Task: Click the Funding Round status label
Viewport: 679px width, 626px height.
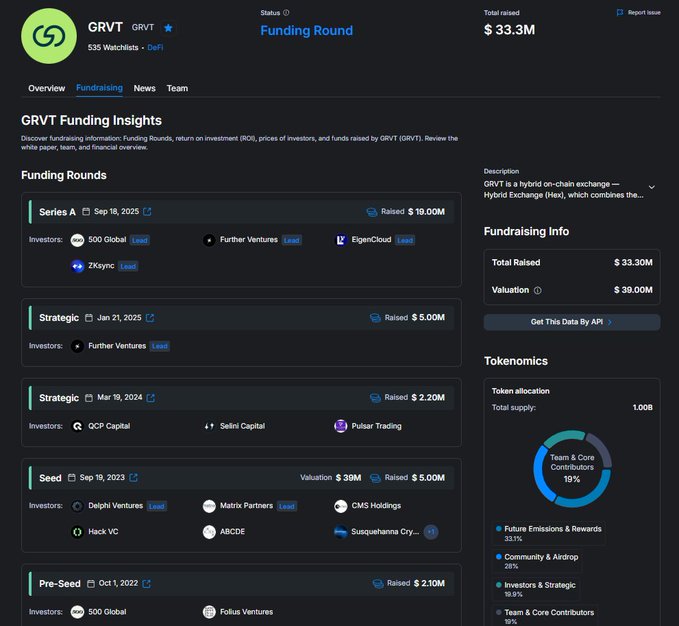Action: pos(307,31)
